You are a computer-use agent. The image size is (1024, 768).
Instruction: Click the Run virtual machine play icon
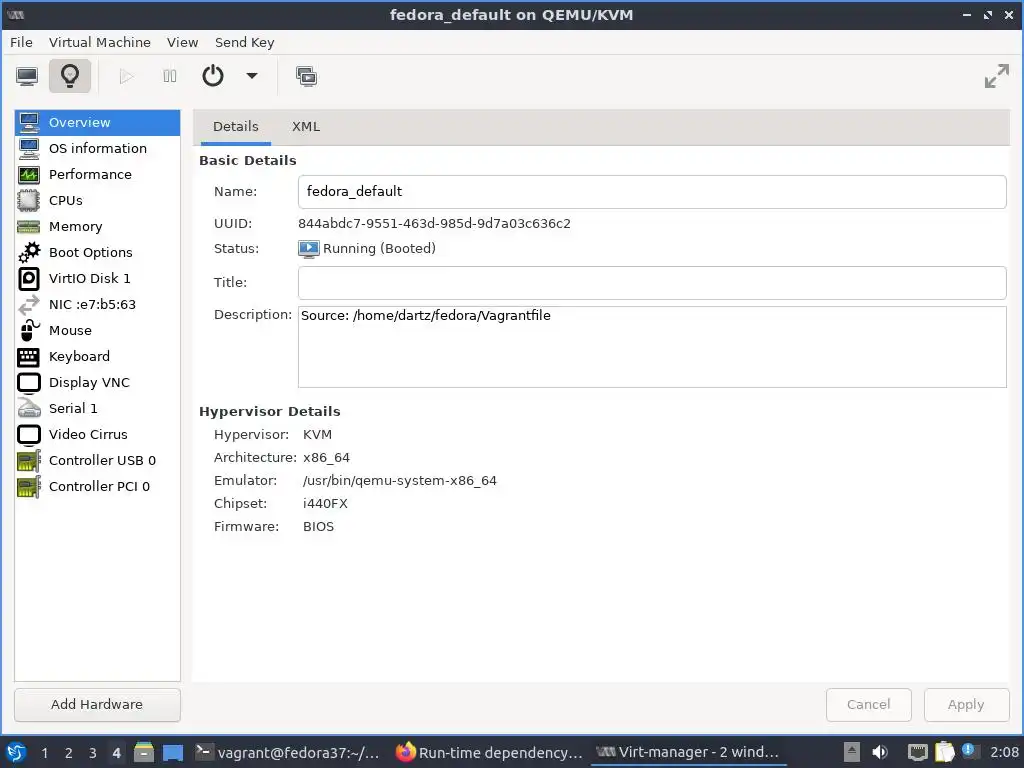point(127,76)
